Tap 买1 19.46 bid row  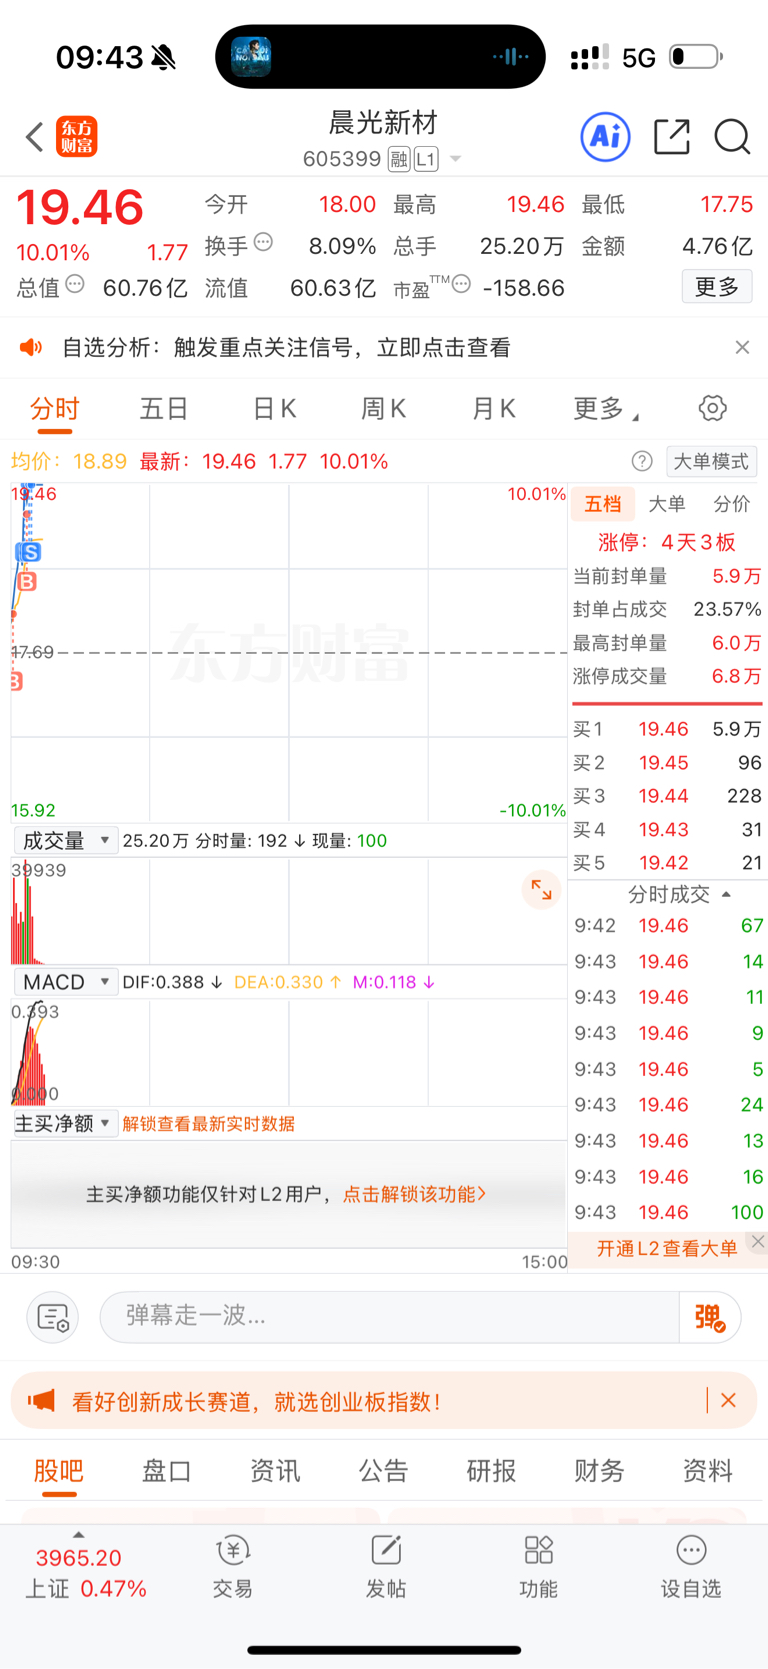667,729
